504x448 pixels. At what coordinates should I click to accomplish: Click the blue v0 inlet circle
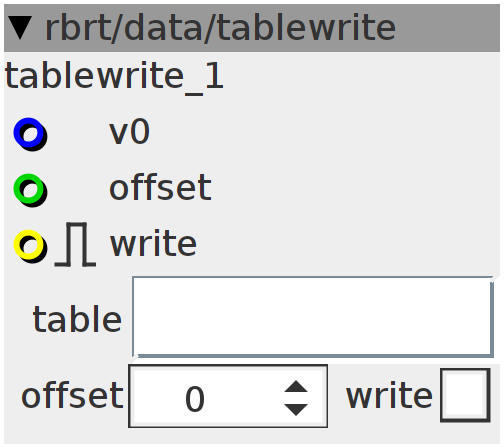[30, 134]
